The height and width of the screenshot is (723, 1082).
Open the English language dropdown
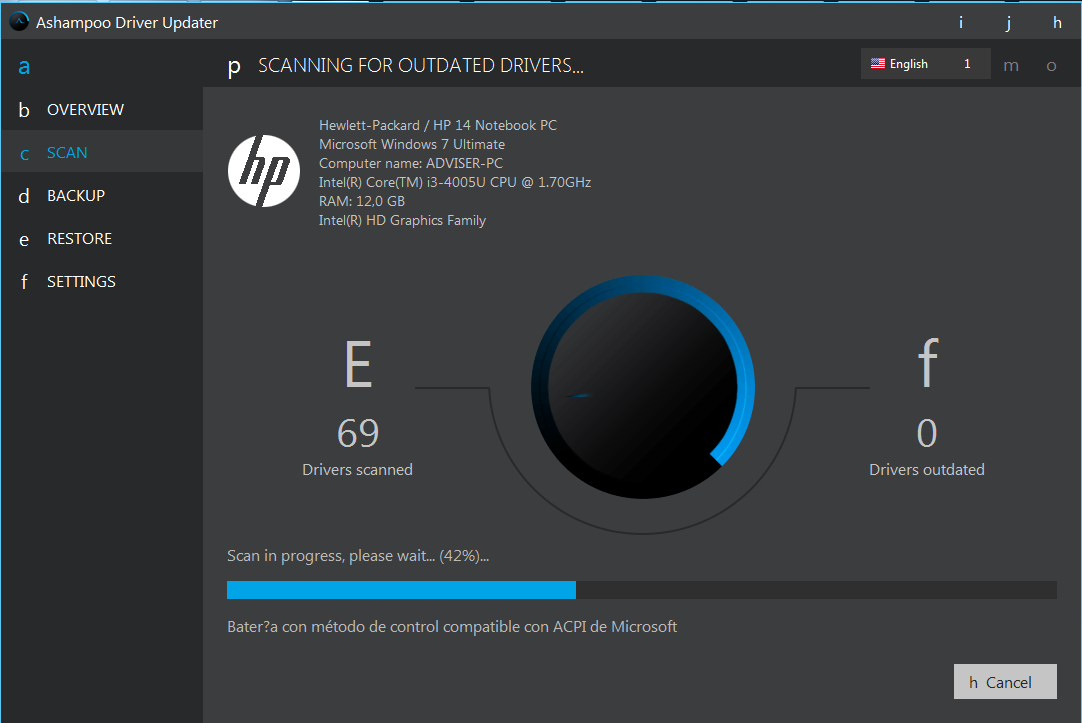[x=925, y=63]
